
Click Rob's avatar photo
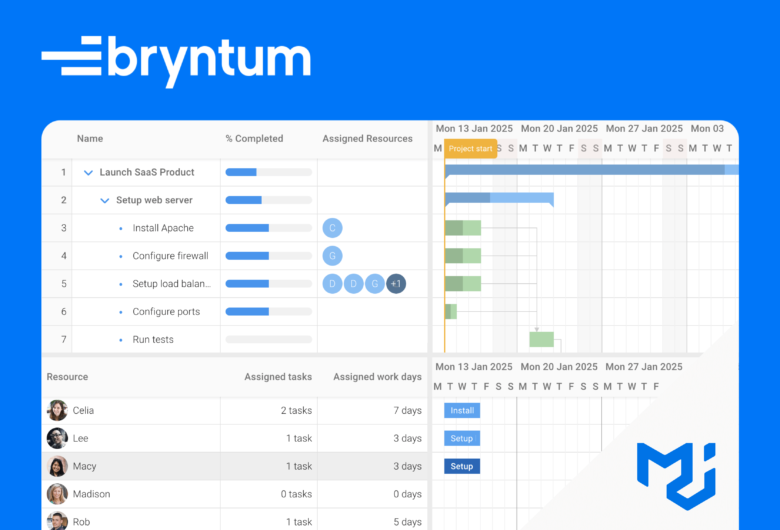(57, 521)
